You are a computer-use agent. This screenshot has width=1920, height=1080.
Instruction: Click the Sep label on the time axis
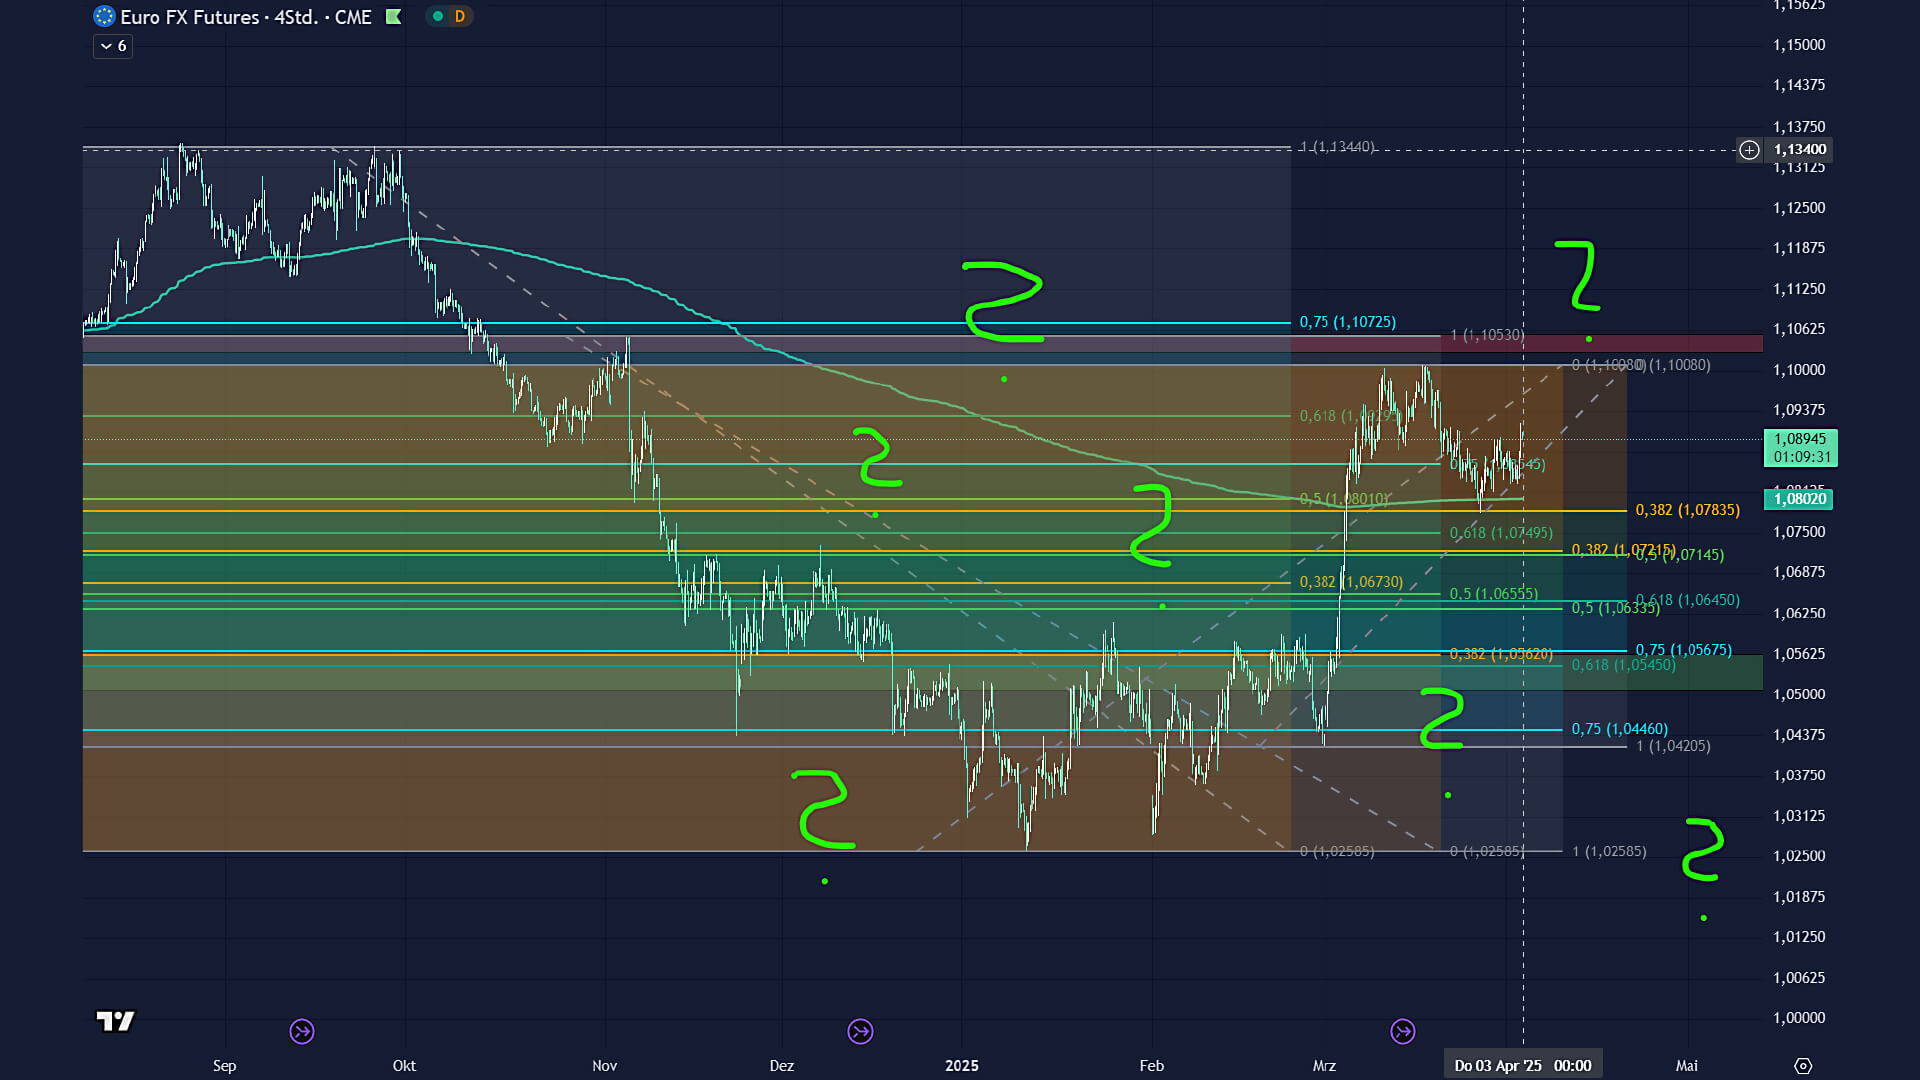click(224, 1066)
